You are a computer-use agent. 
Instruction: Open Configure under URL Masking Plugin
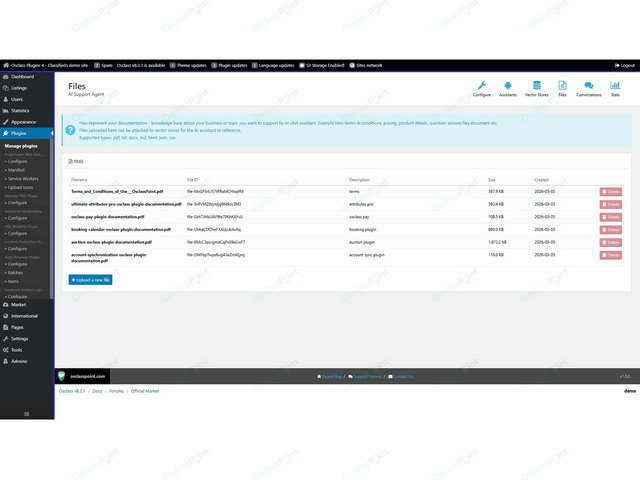pos(16,233)
